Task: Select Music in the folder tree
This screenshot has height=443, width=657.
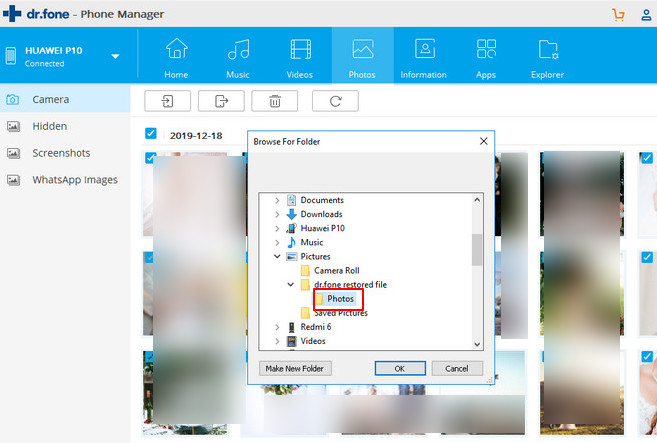Action: tap(312, 242)
